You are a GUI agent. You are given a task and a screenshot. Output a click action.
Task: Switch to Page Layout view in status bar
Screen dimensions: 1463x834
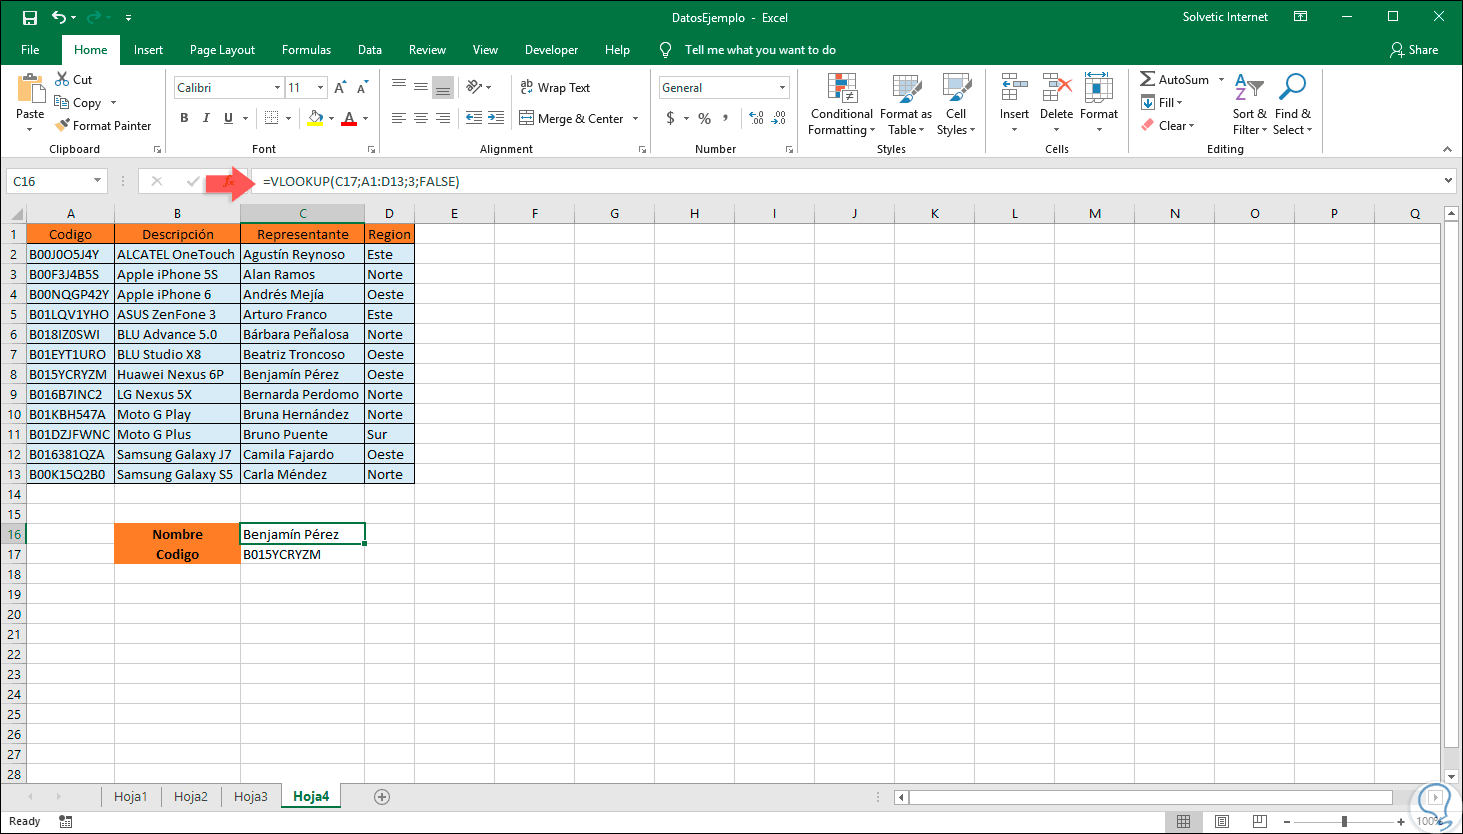1222,822
